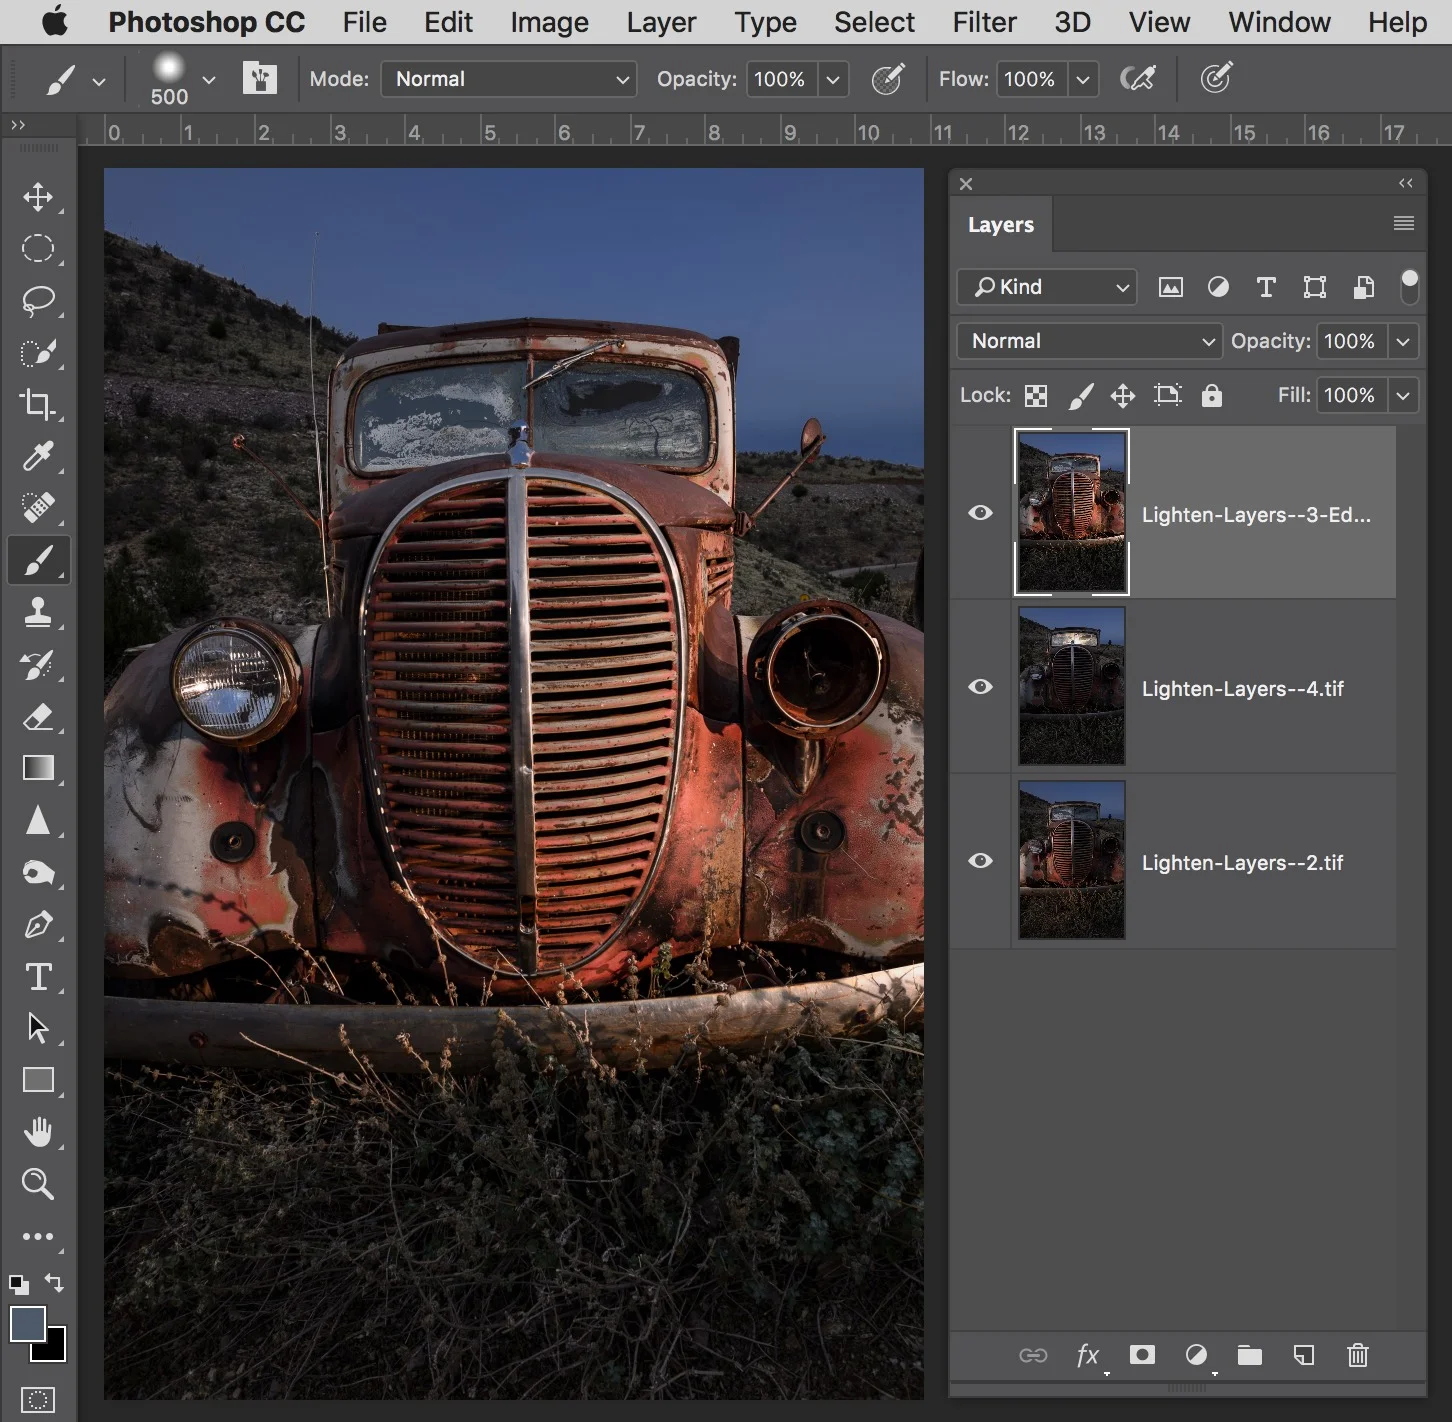Select the Sponge tool
Image resolution: width=1452 pixels, height=1422 pixels.
click(38, 873)
